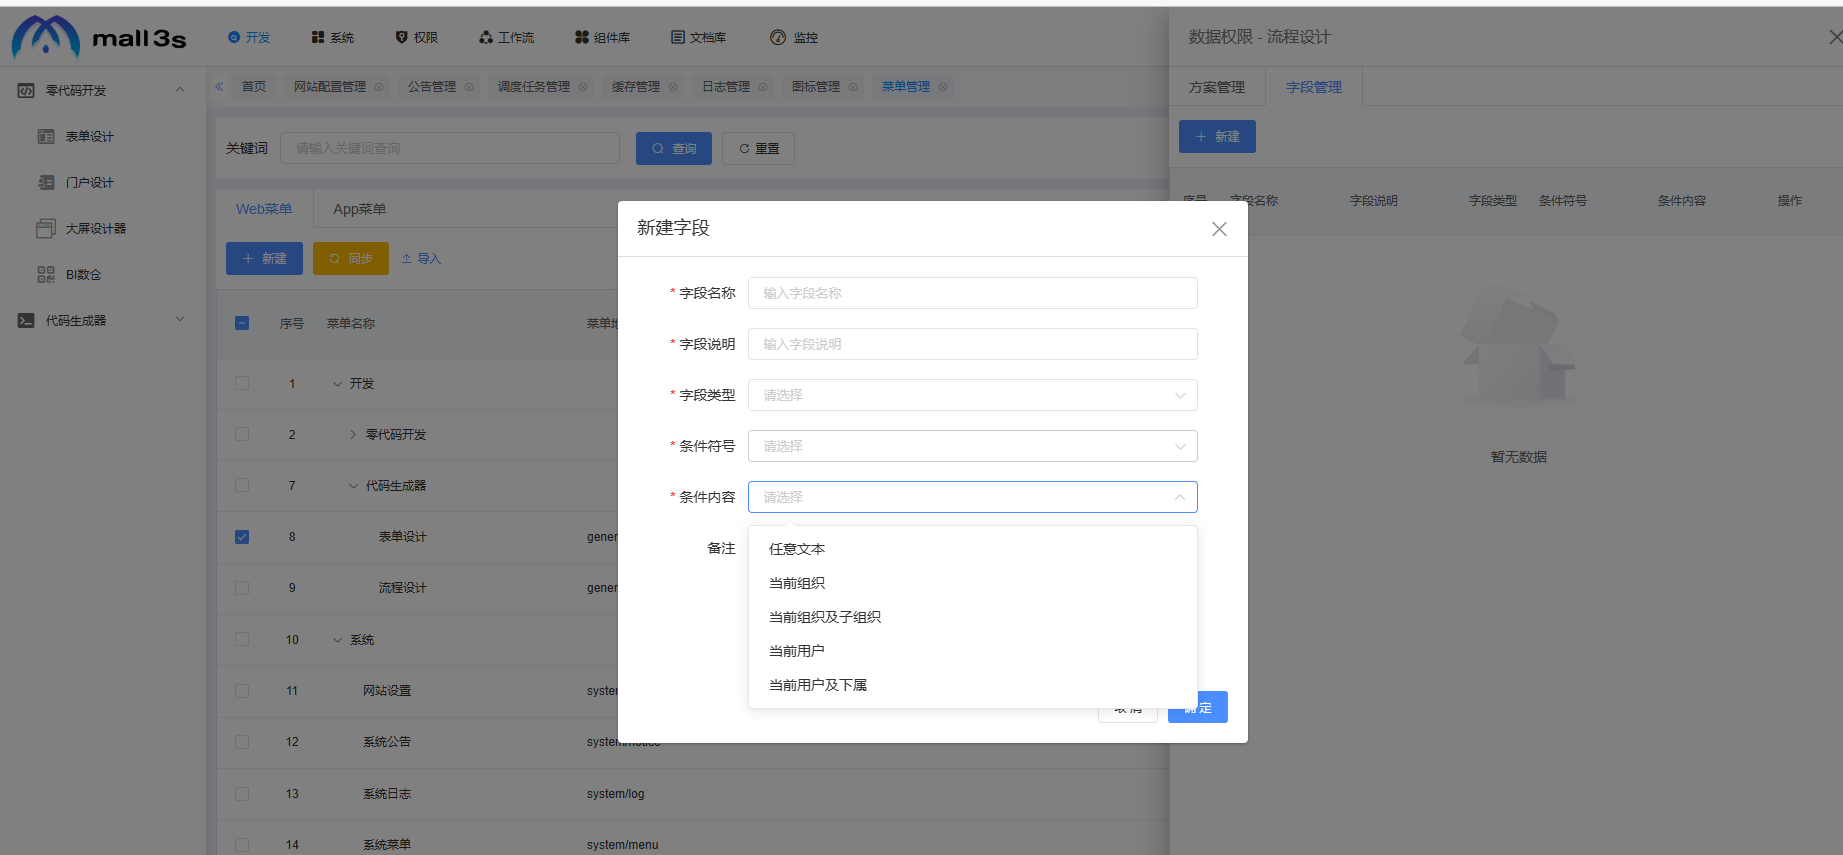Select 当前用户 option
Viewport: 1843px width, 855px height.
pyautogui.click(x=972, y=651)
